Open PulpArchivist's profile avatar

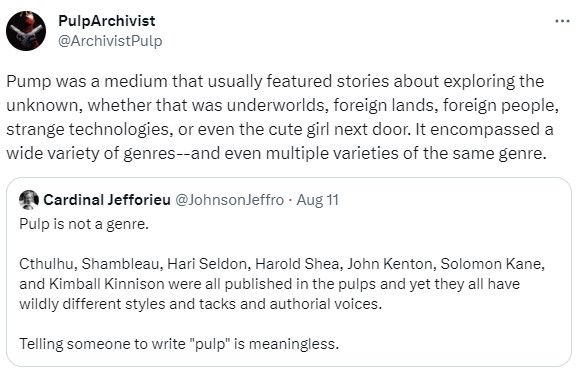[26, 31]
